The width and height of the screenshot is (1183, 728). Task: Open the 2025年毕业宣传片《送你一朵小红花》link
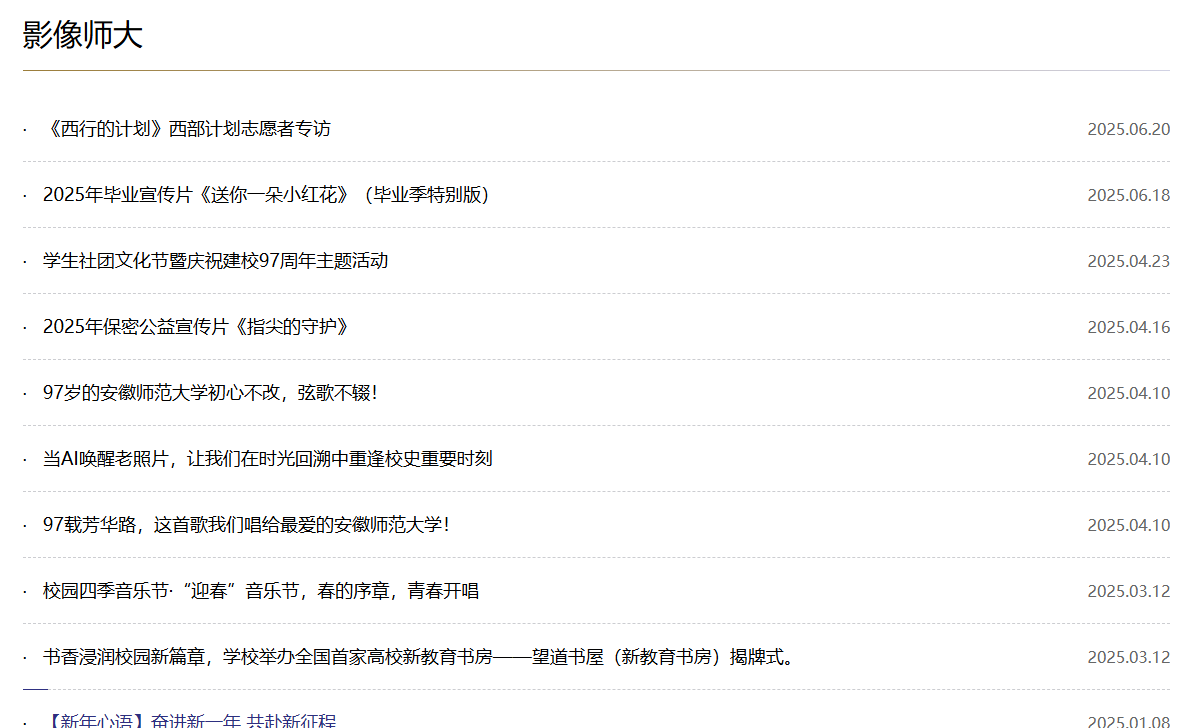[266, 195]
